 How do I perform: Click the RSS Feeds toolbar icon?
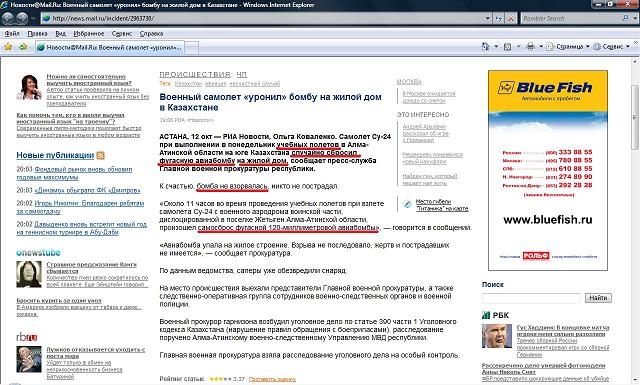(507, 47)
